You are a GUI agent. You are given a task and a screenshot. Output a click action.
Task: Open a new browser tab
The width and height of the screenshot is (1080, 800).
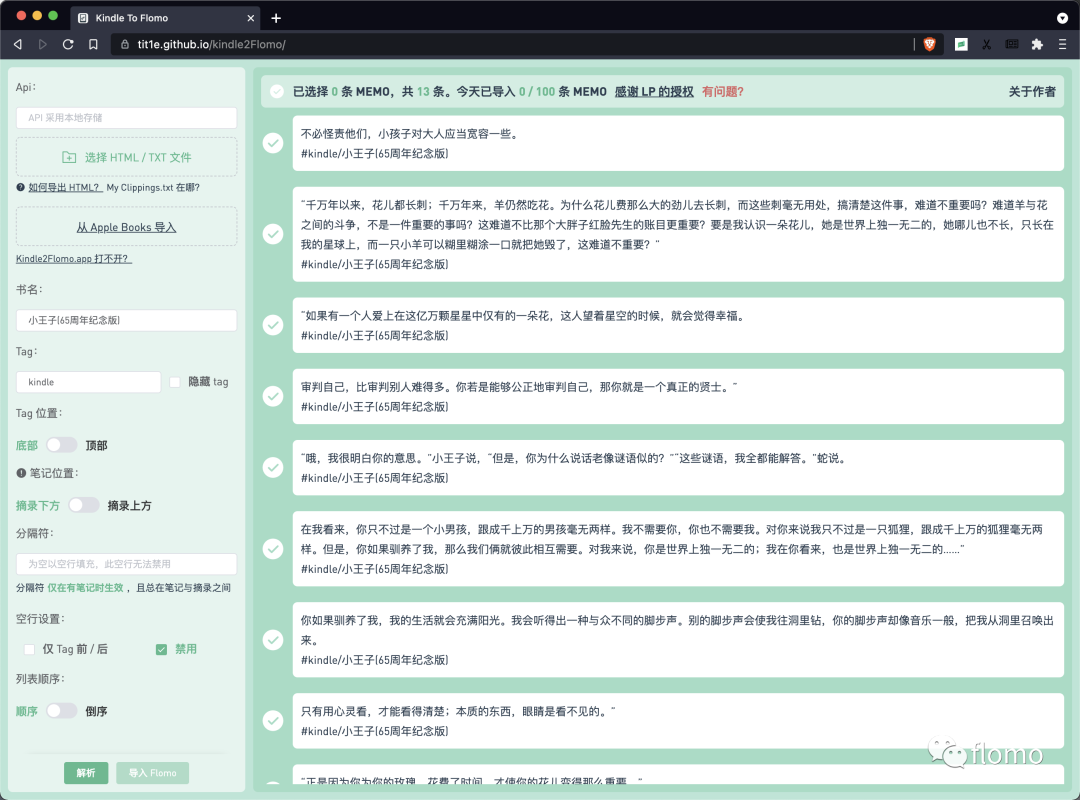[276, 18]
